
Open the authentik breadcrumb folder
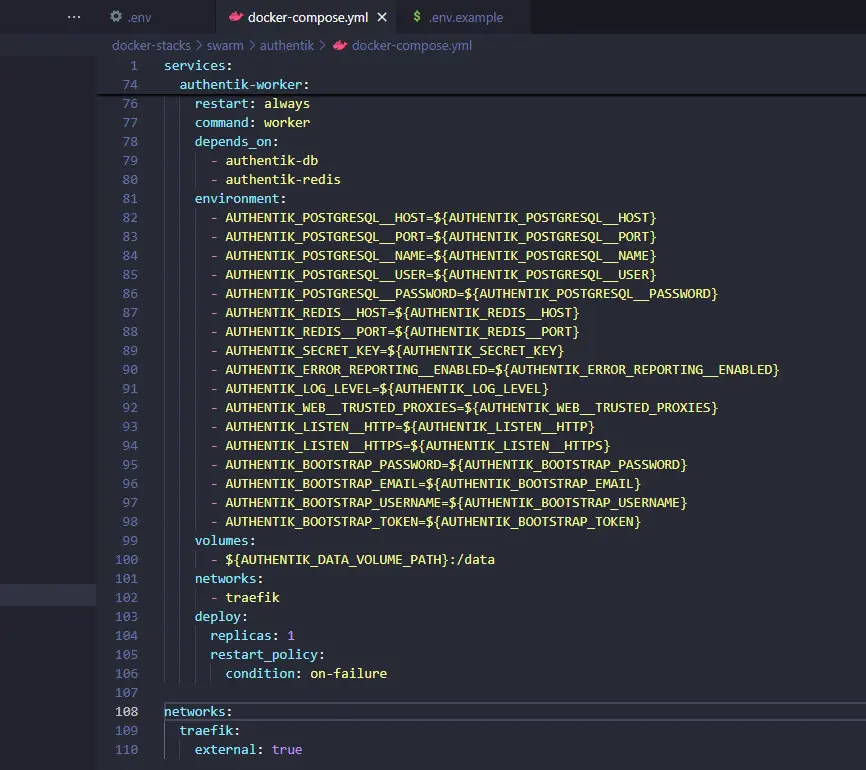tap(287, 45)
